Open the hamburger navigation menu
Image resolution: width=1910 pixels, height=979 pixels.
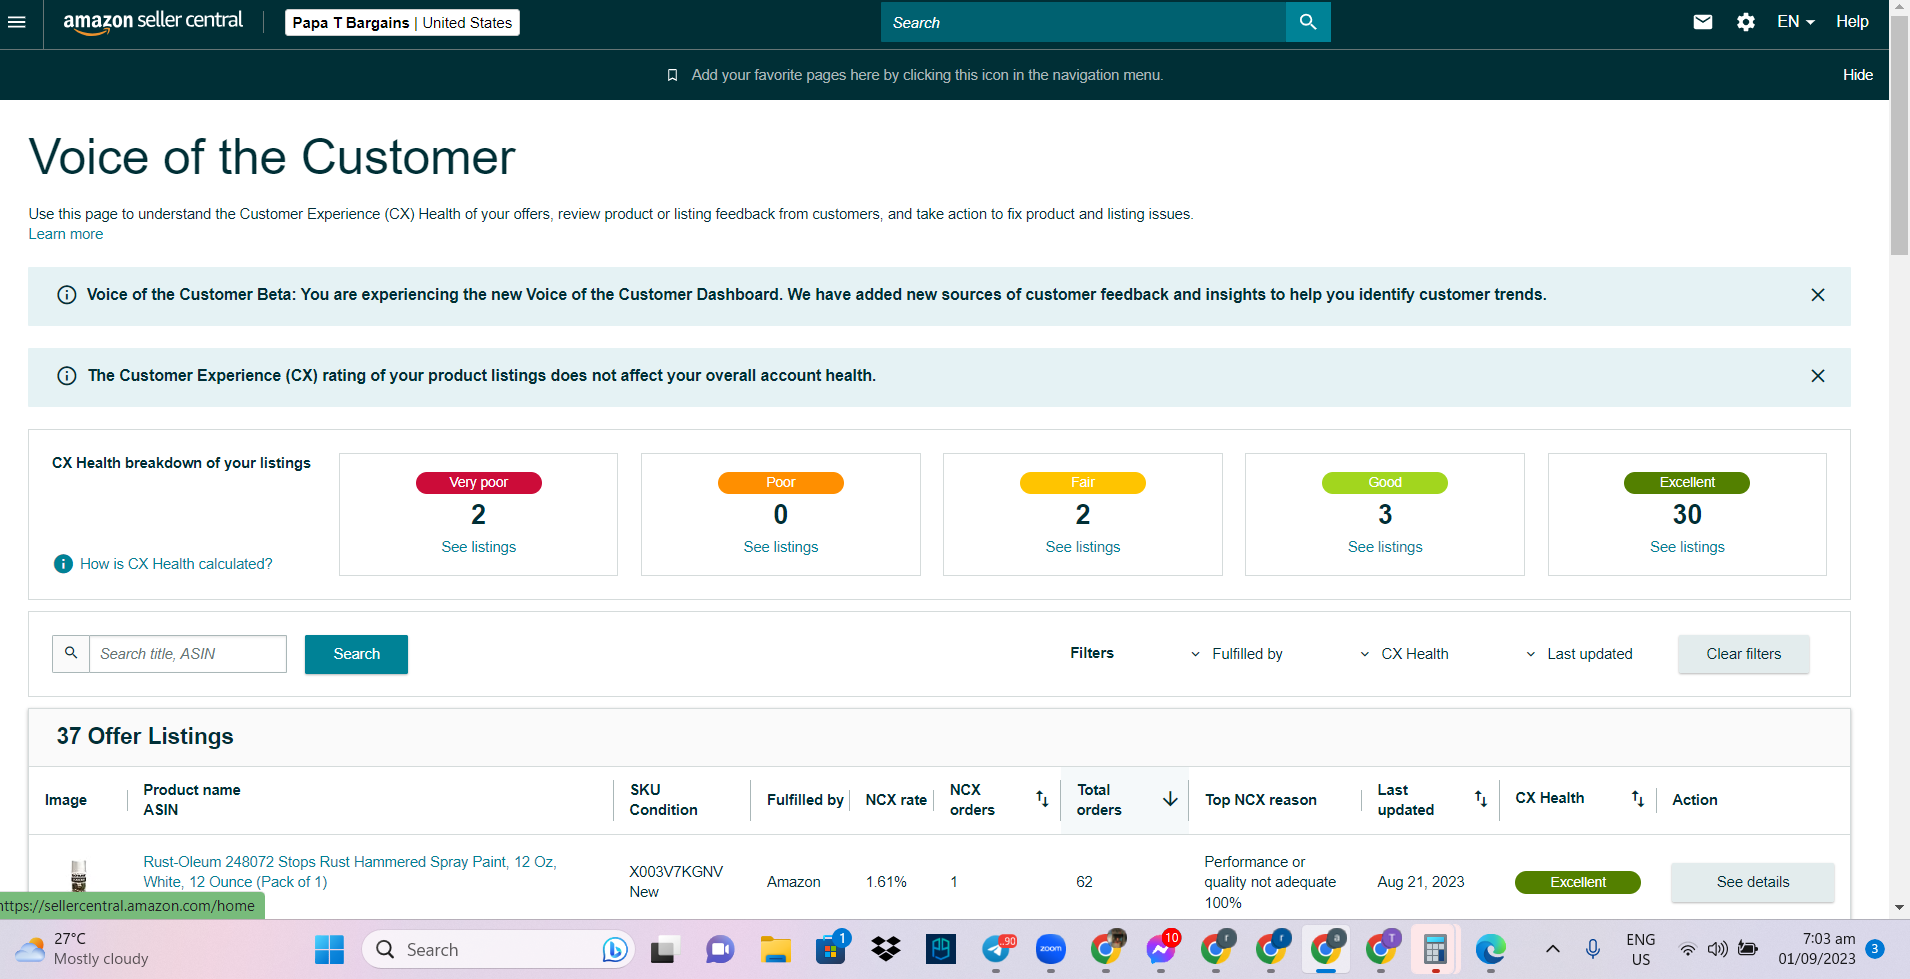tap(17, 22)
